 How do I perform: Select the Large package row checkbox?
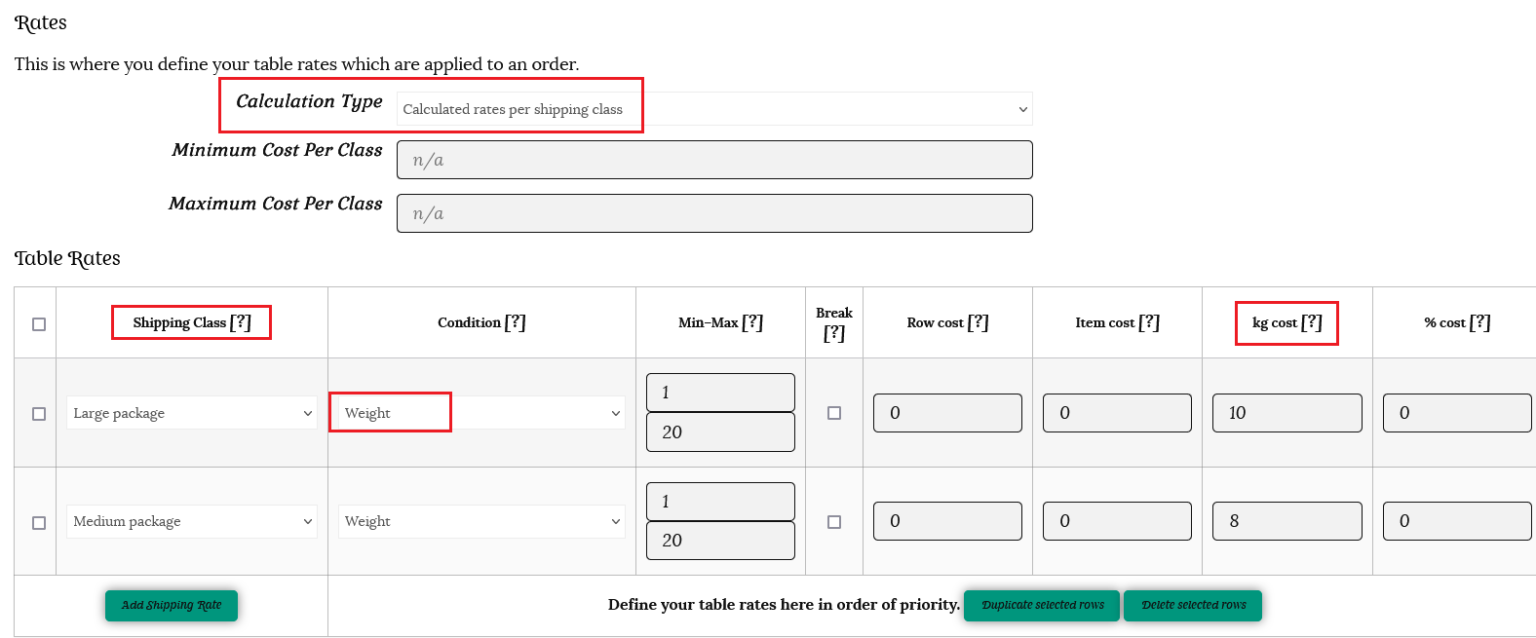pos(39,414)
